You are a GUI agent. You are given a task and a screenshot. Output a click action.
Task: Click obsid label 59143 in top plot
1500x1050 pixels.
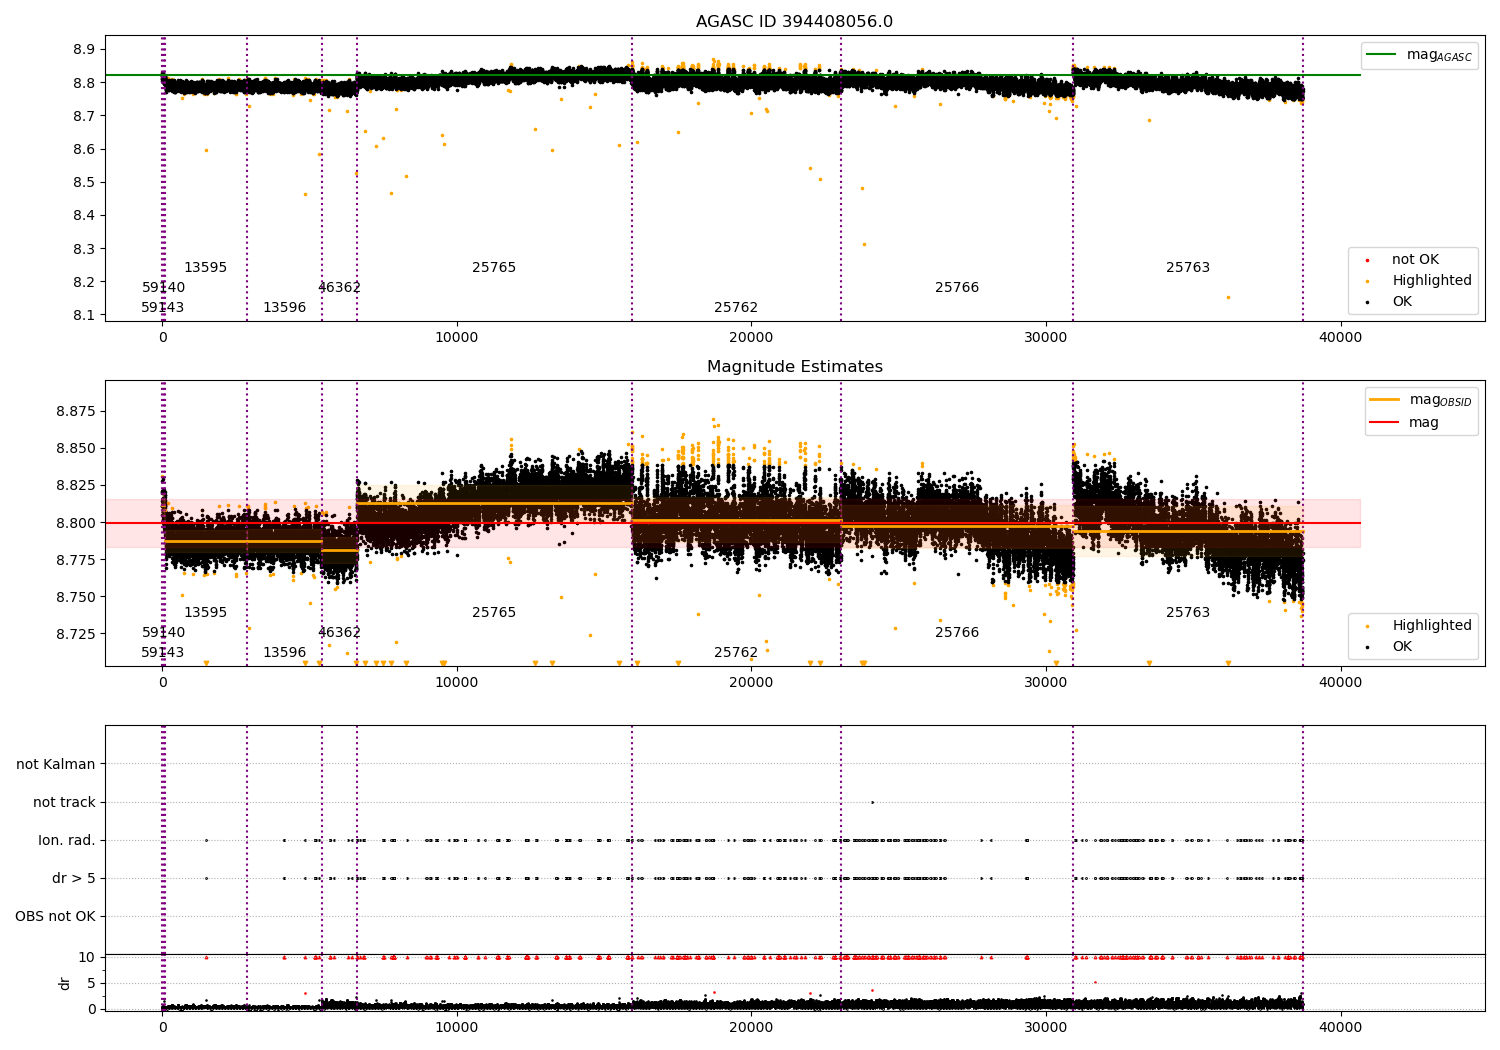(x=162, y=308)
